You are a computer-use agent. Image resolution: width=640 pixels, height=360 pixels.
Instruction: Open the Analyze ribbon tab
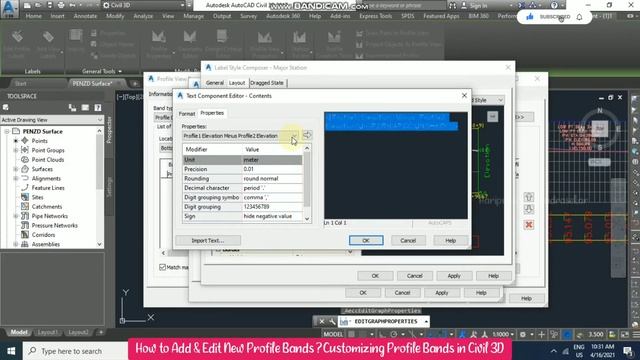(x=143, y=16)
